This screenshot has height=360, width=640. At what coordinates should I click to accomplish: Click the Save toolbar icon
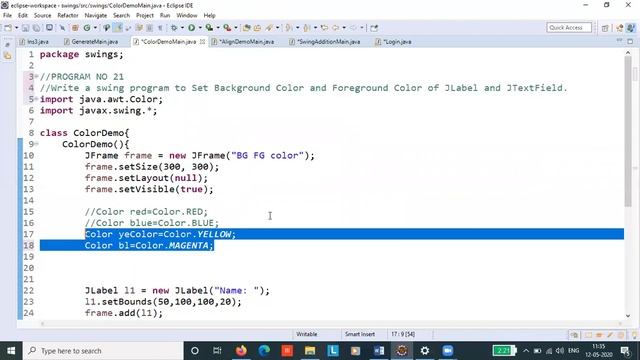pos(25,28)
